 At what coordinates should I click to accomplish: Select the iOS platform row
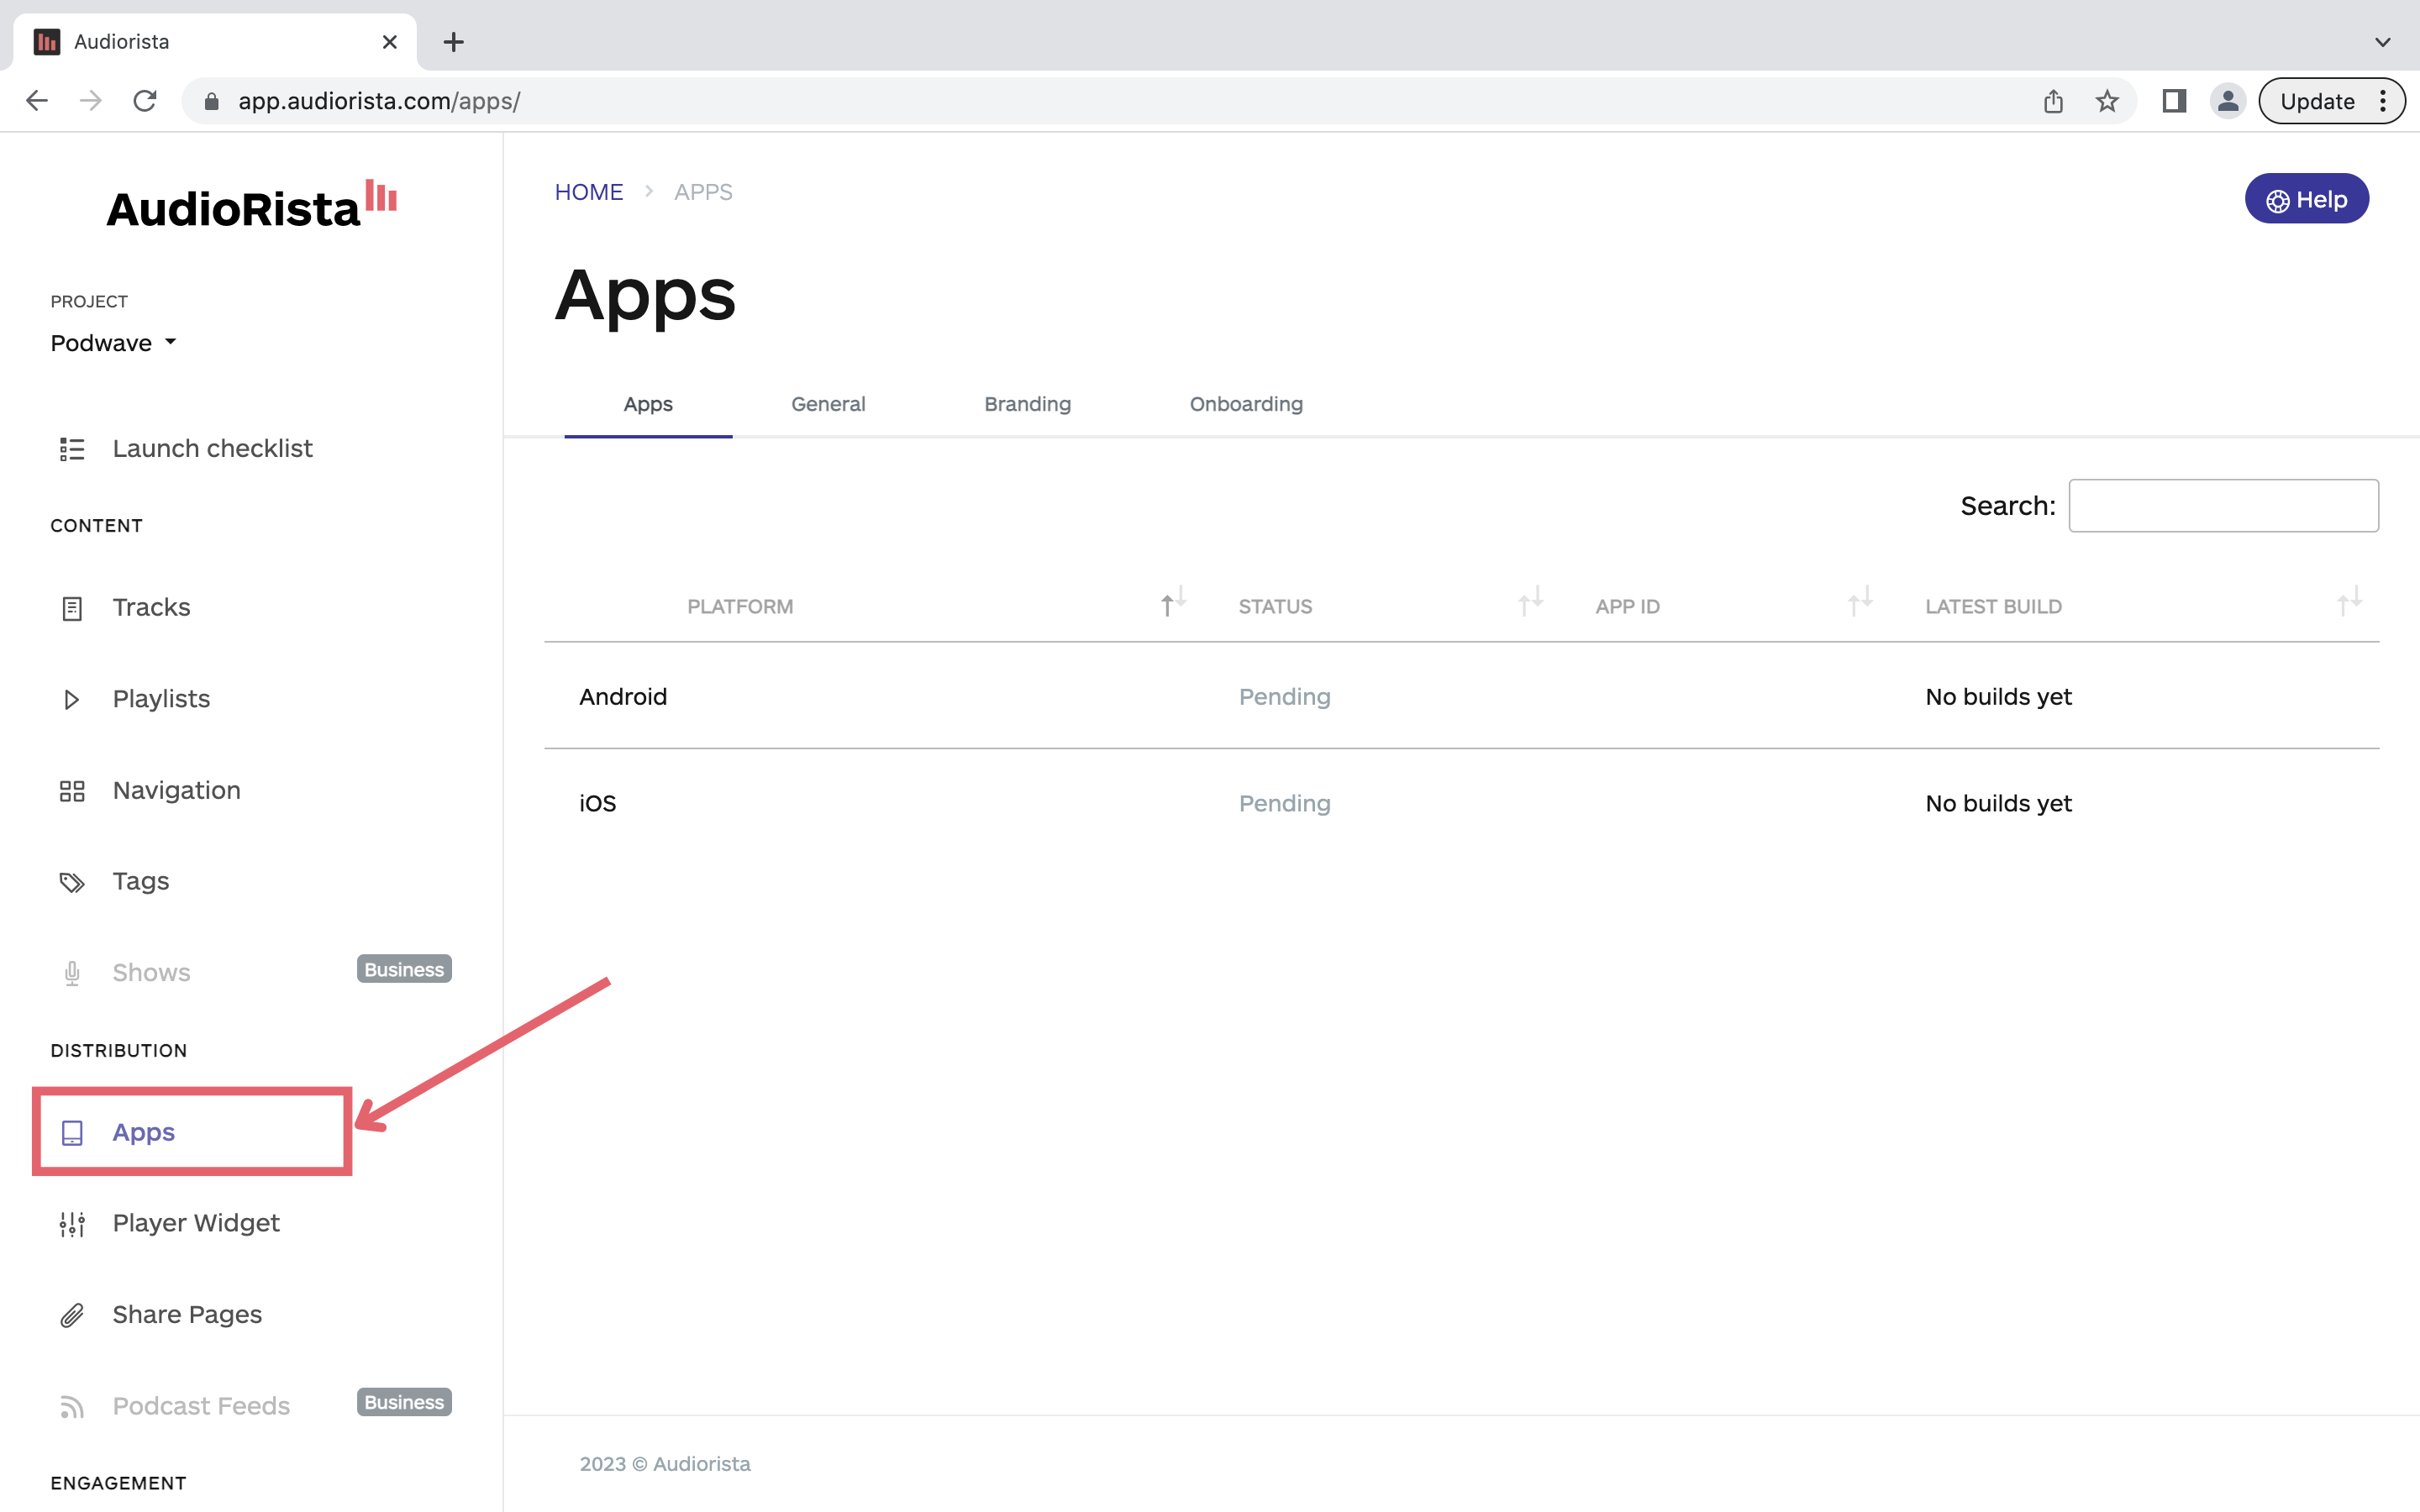(x=1461, y=803)
